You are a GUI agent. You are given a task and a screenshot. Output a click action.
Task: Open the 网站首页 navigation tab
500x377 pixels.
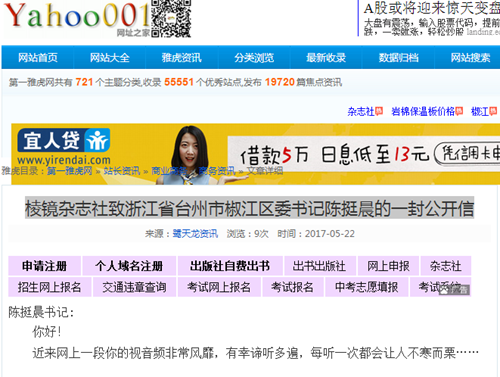tap(38, 58)
